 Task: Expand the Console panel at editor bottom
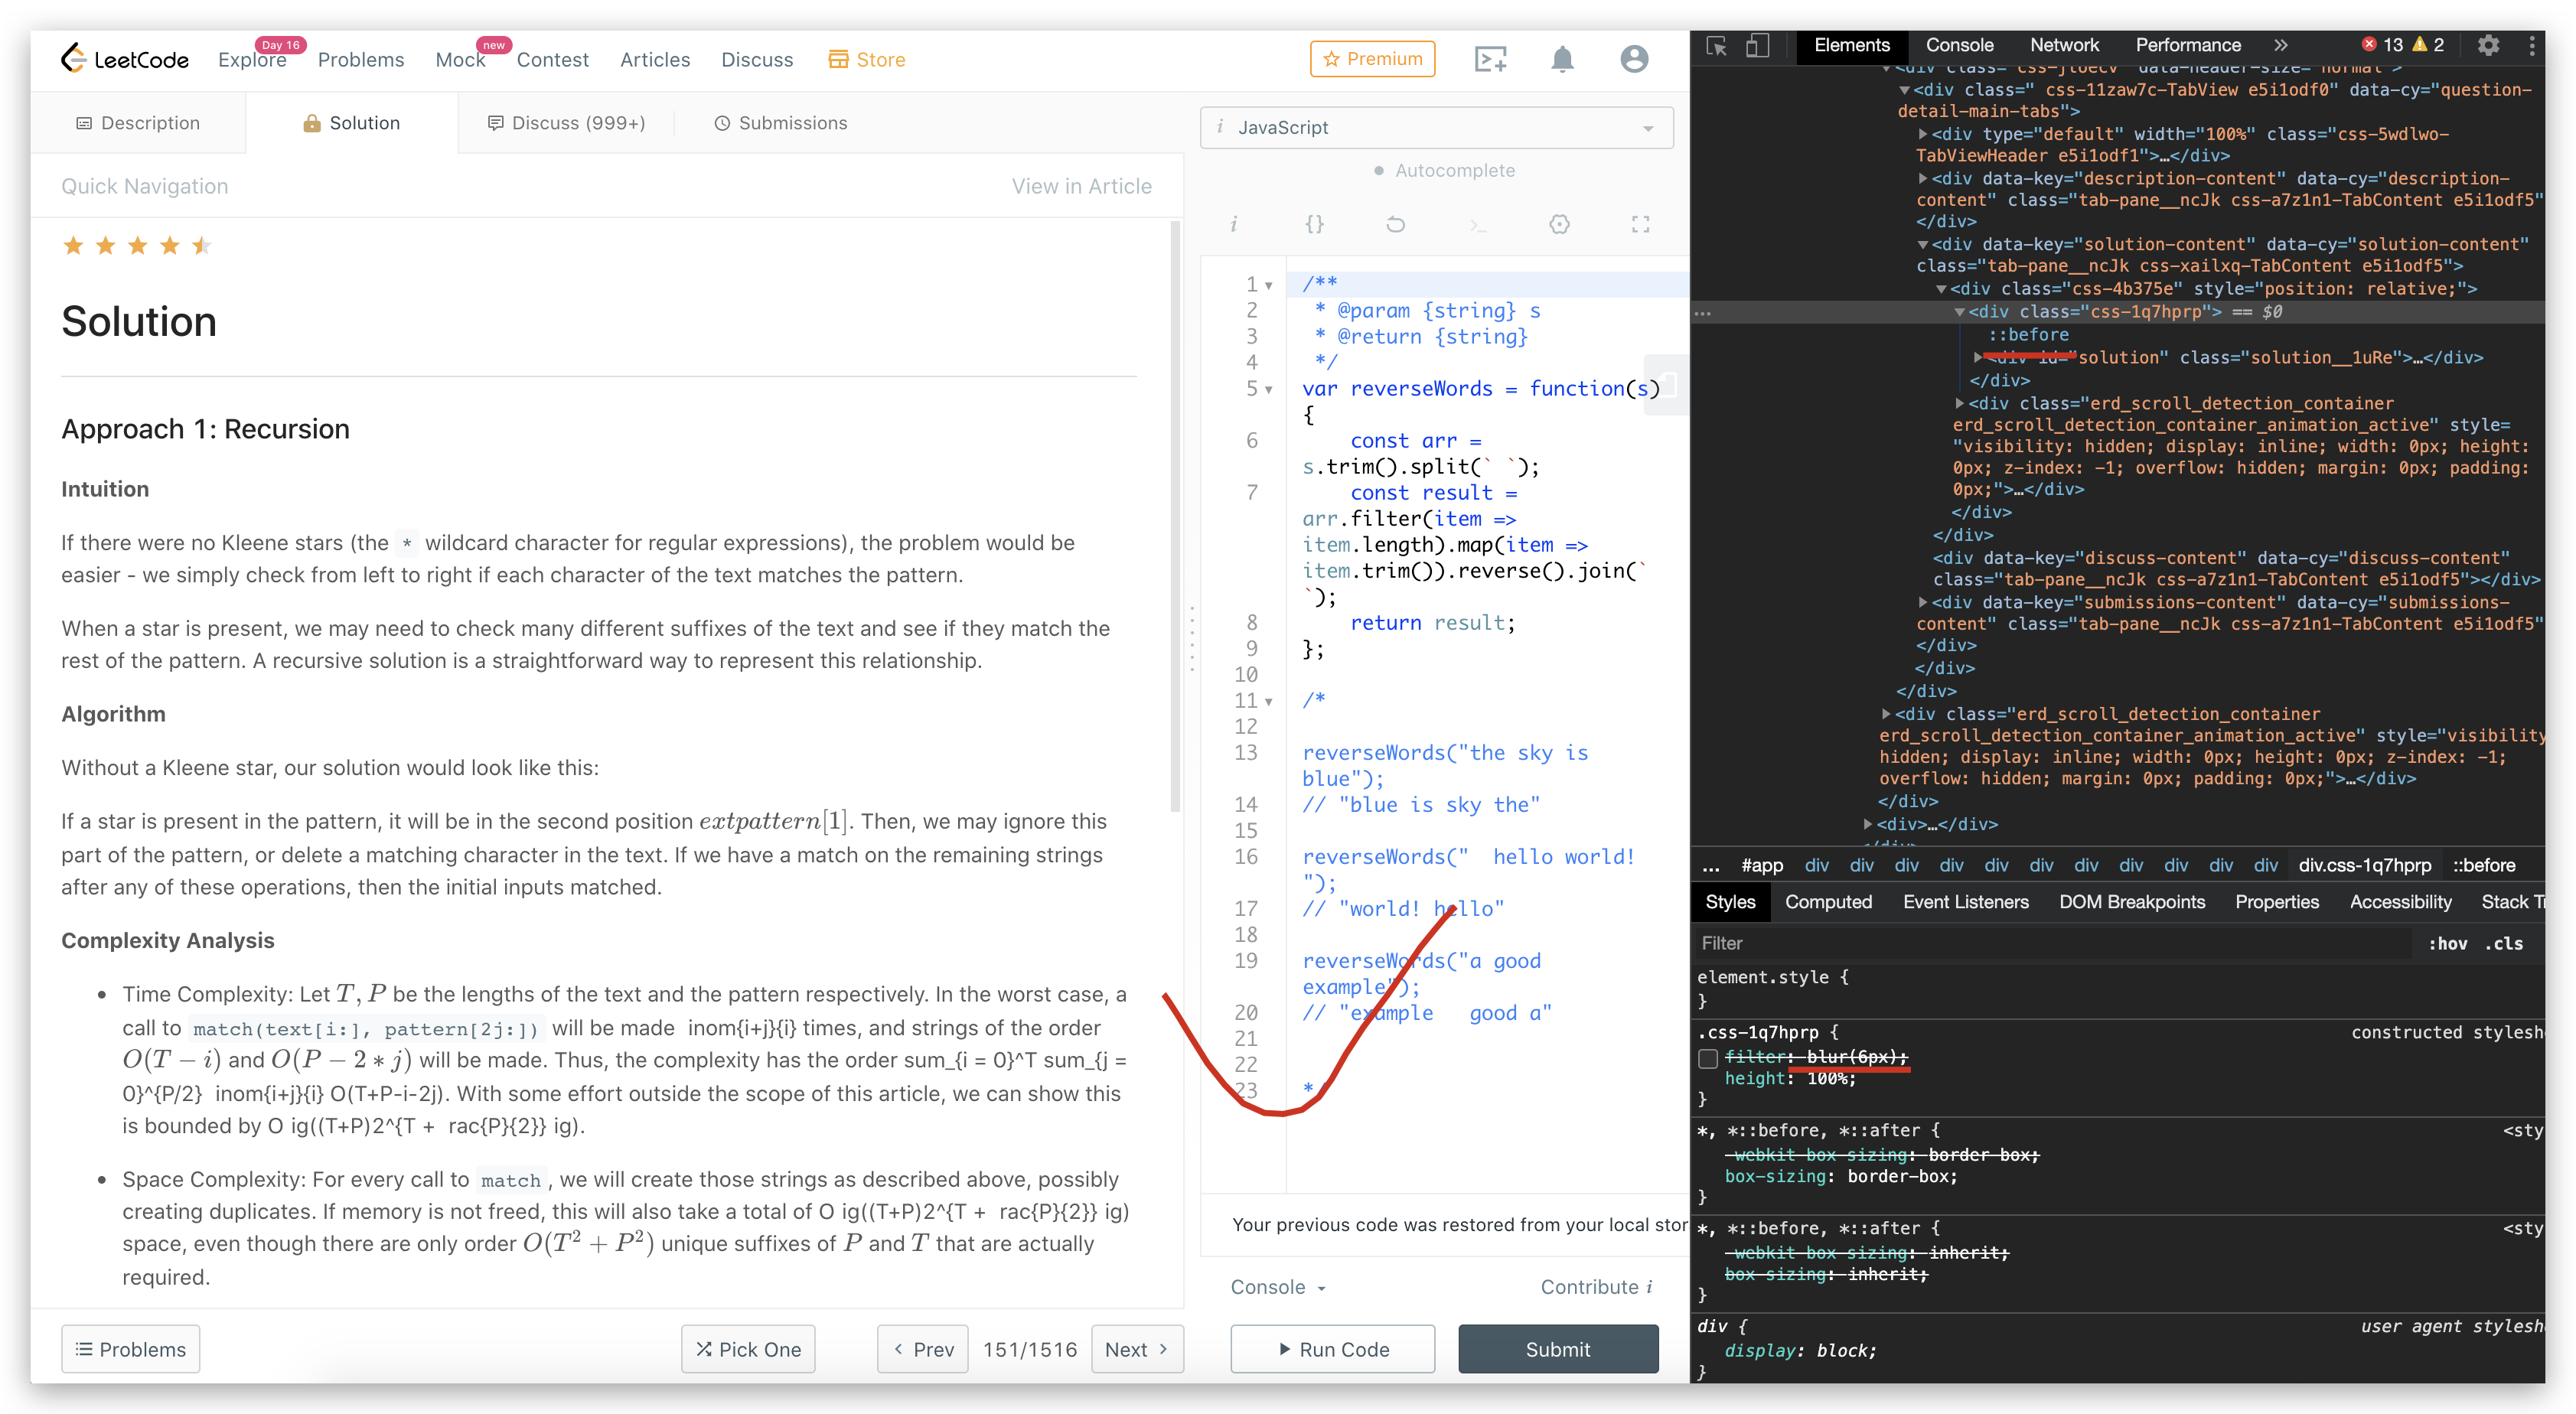pyautogui.click(x=1277, y=1287)
